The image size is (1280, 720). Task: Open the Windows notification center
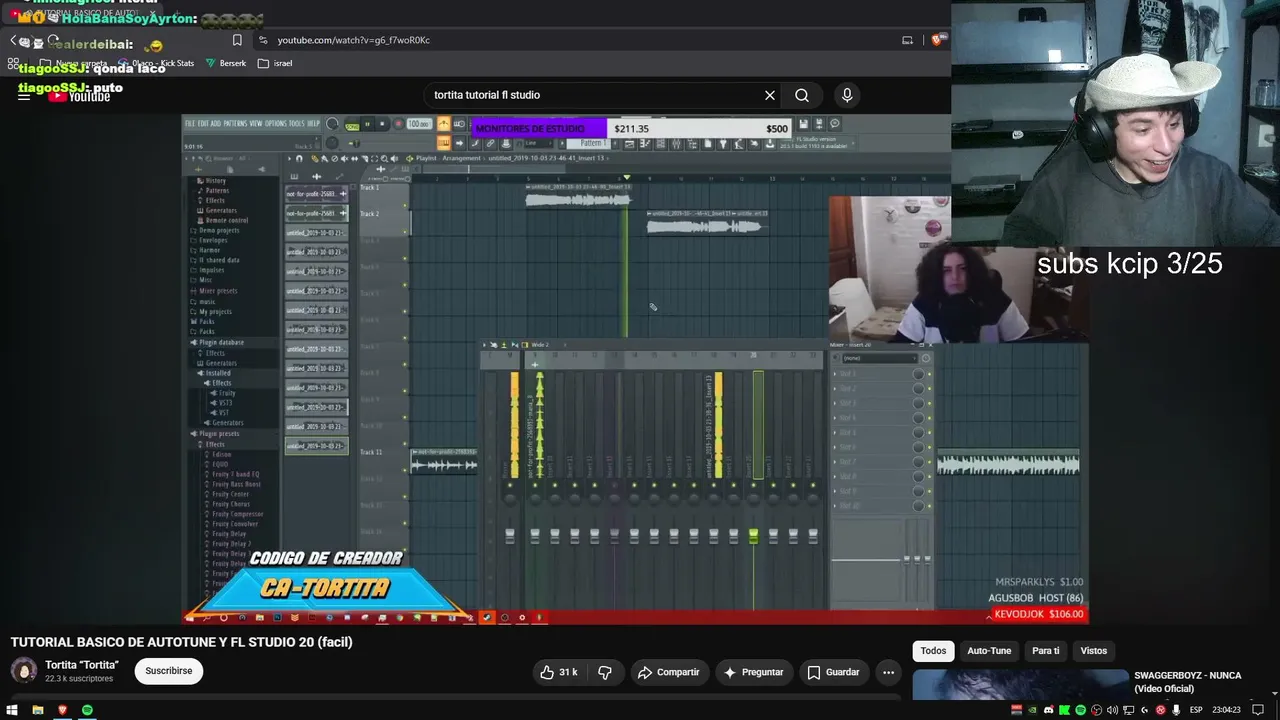tap(1258, 710)
